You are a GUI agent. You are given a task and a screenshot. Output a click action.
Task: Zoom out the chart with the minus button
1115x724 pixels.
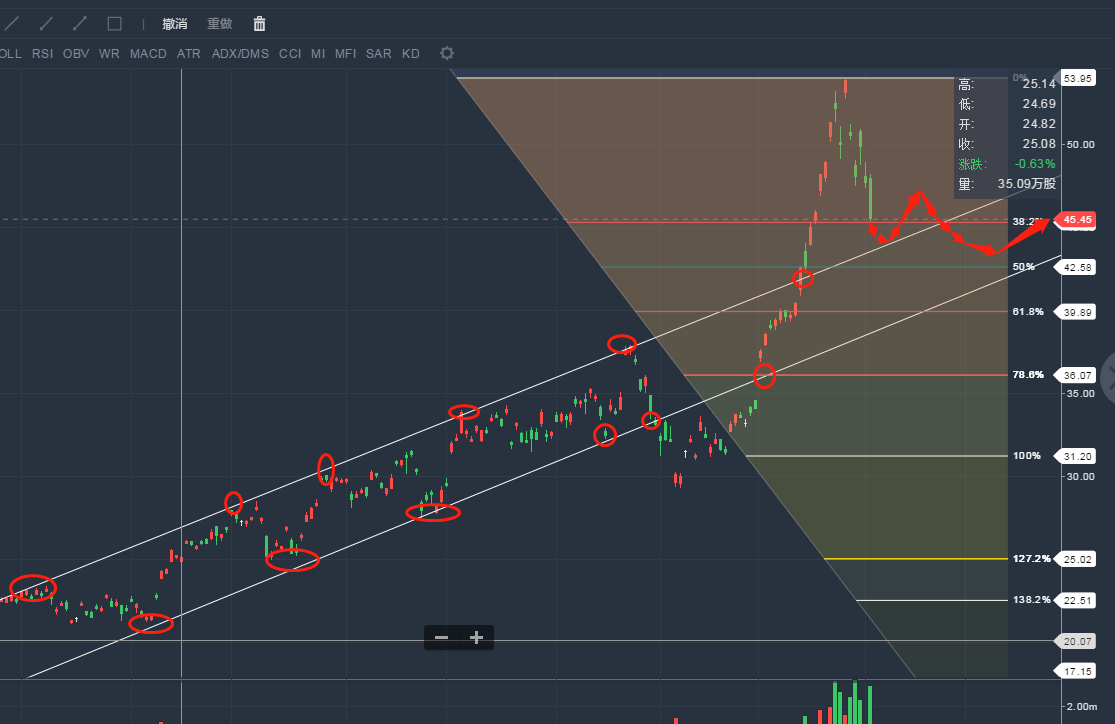[442, 637]
